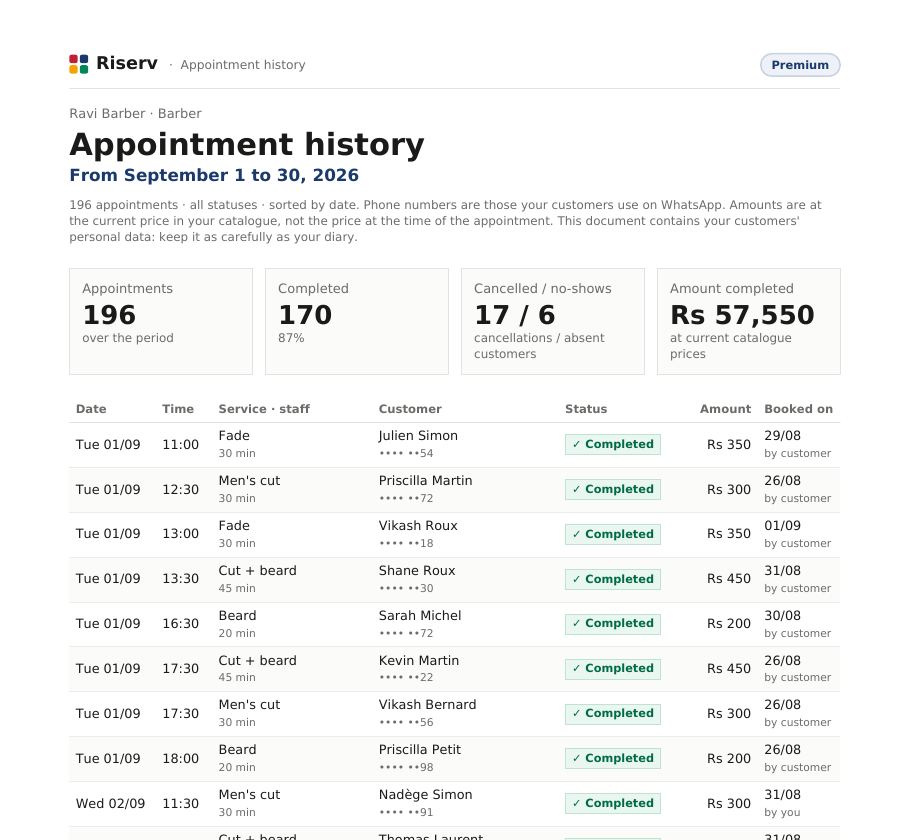
Task: Click the Customer column header
Action: [x=410, y=409]
